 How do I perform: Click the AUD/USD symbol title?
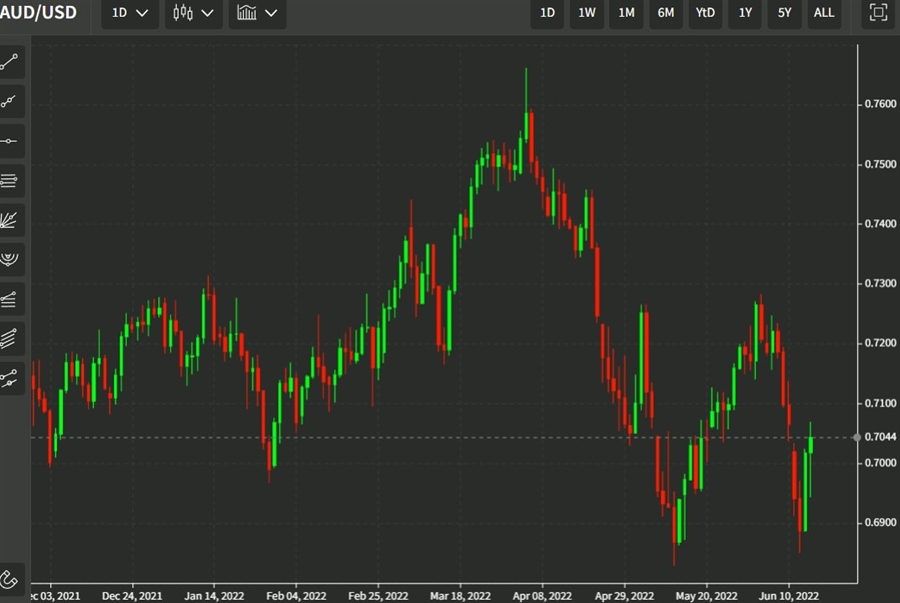38,13
